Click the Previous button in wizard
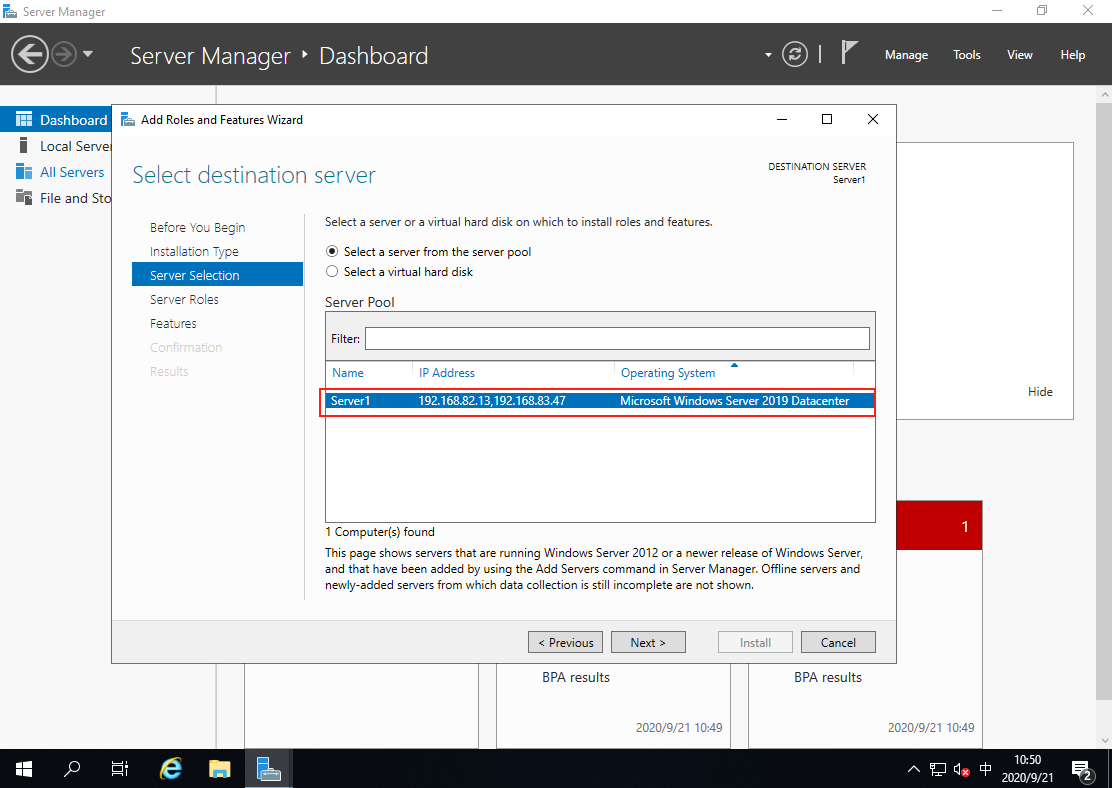The height and width of the screenshot is (788, 1112). tap(565, 642)
